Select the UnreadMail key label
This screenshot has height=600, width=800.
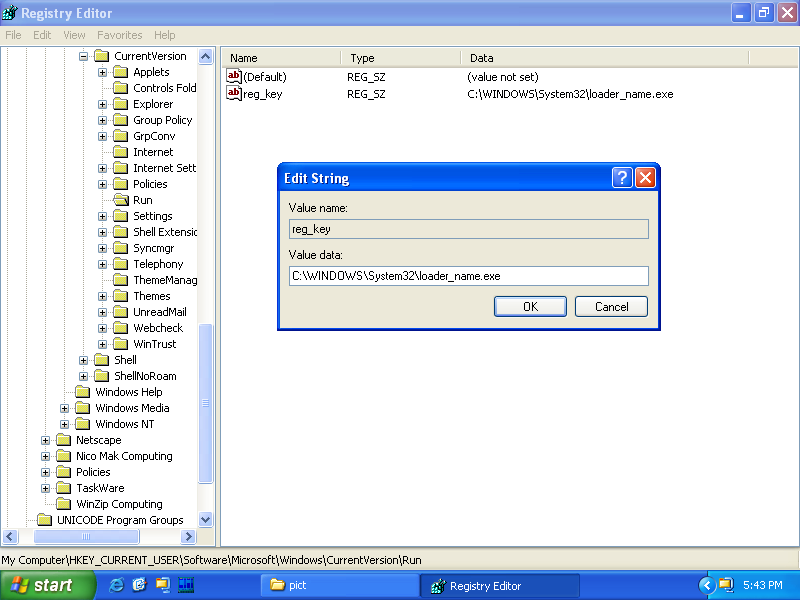tap(160, 312)
